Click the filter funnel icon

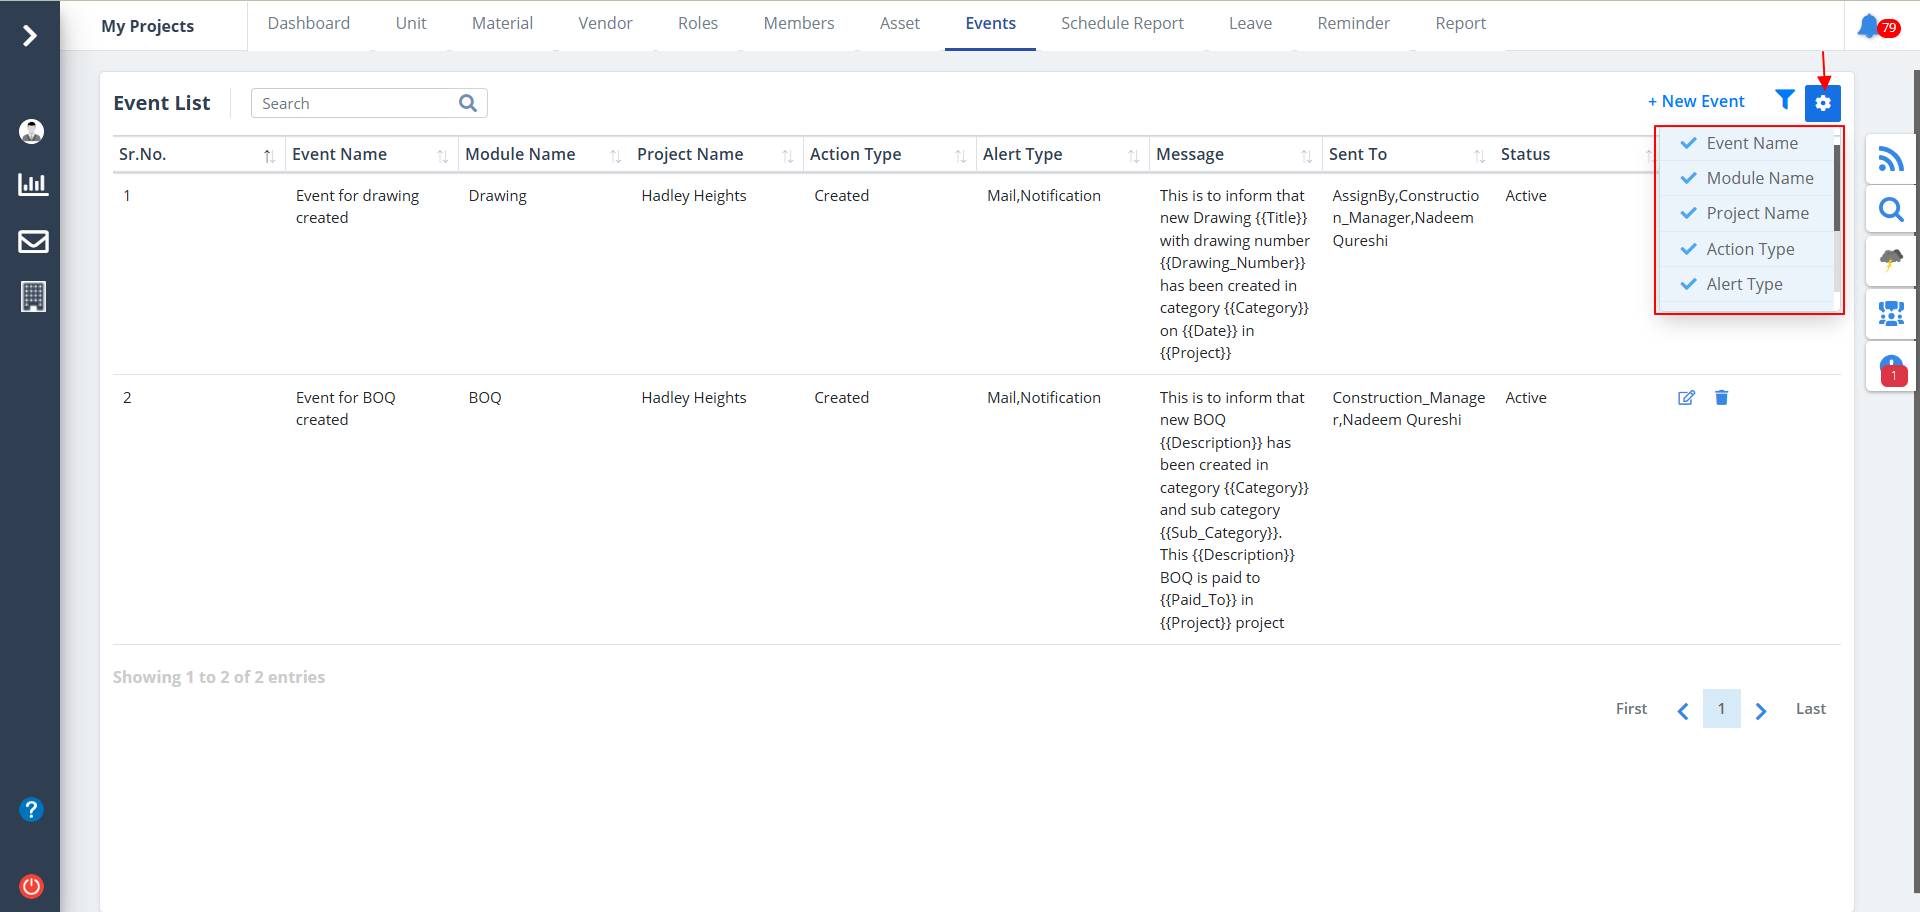tap(1784, 100)
